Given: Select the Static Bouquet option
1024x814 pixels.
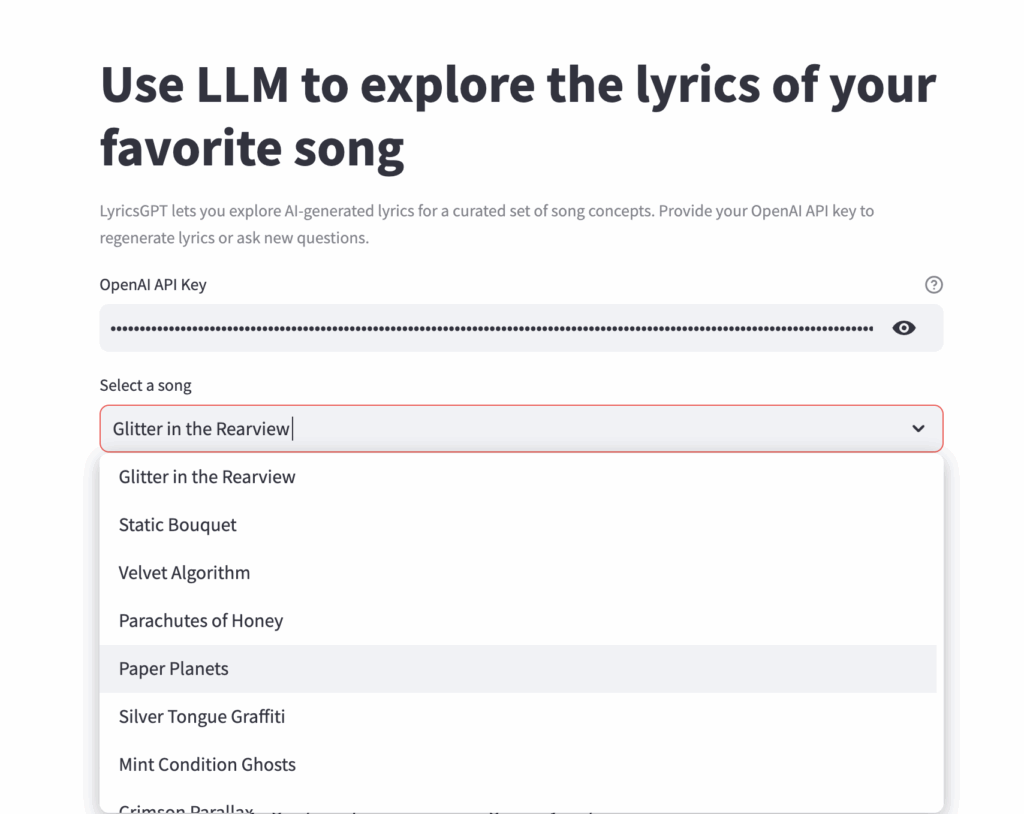Looking at the screenshot, I should click(178, 525).
